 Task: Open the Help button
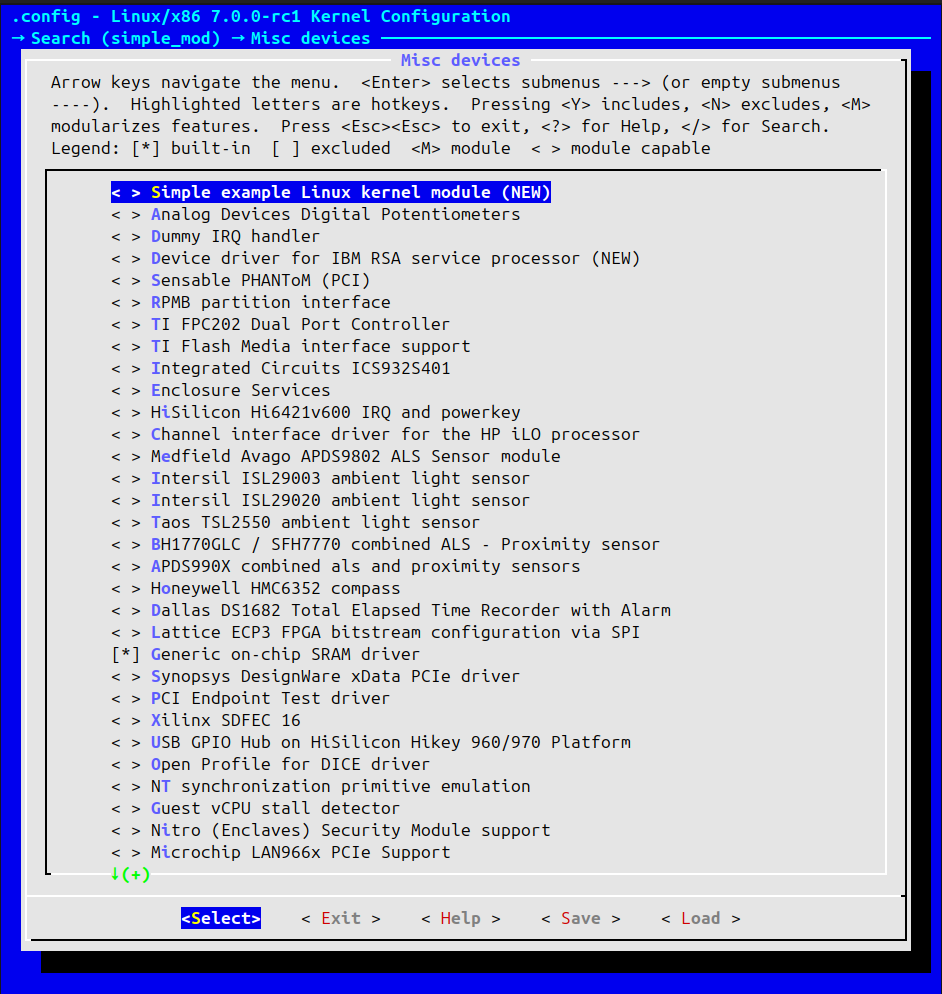(x=460, y=918)
